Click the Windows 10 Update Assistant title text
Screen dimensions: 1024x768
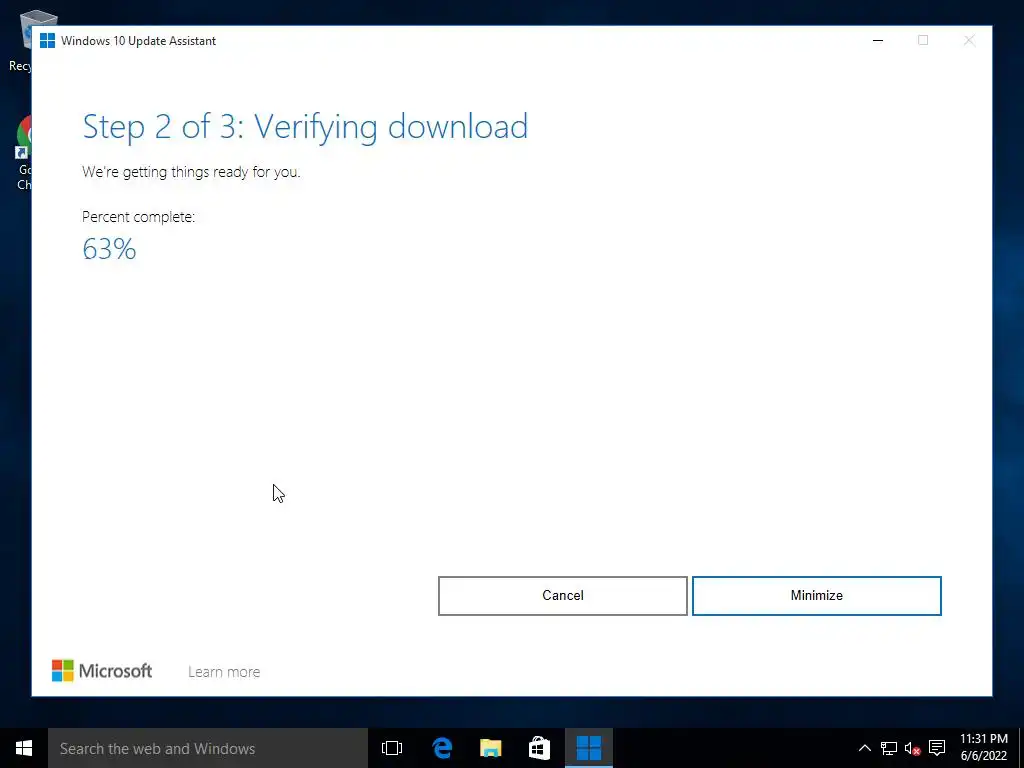coord(138,40)
